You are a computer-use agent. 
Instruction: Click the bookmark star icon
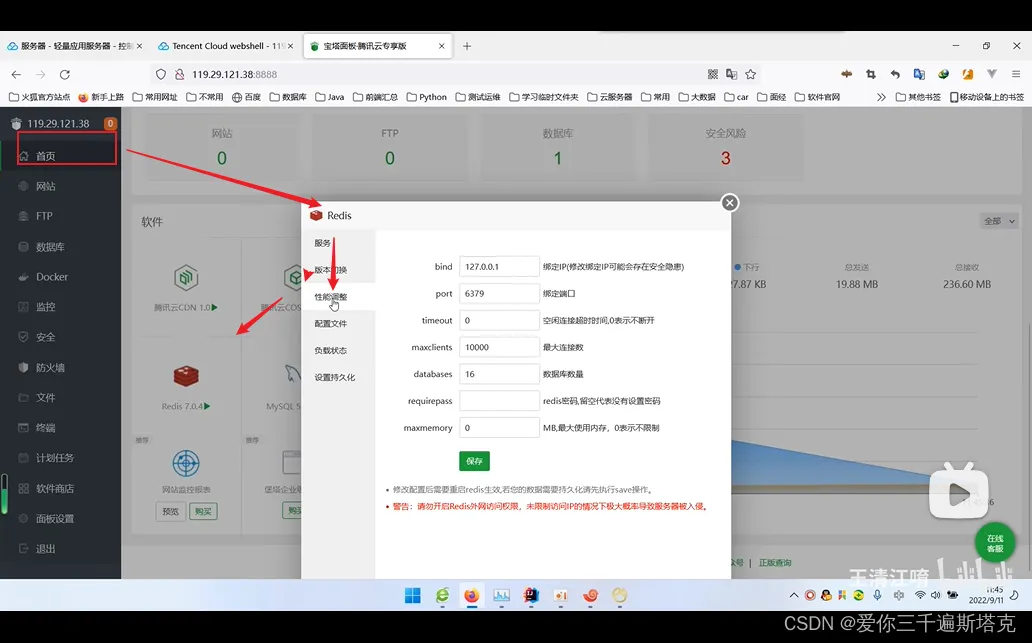[x=750, y=74]
